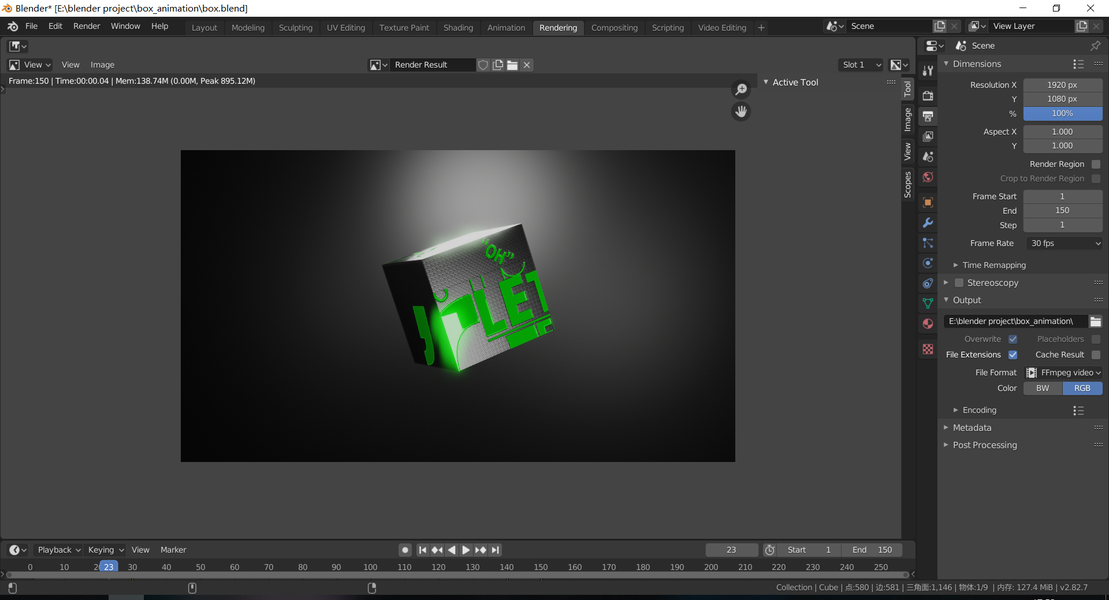Open image folder icon beside Render Result

tap(513, 64)
